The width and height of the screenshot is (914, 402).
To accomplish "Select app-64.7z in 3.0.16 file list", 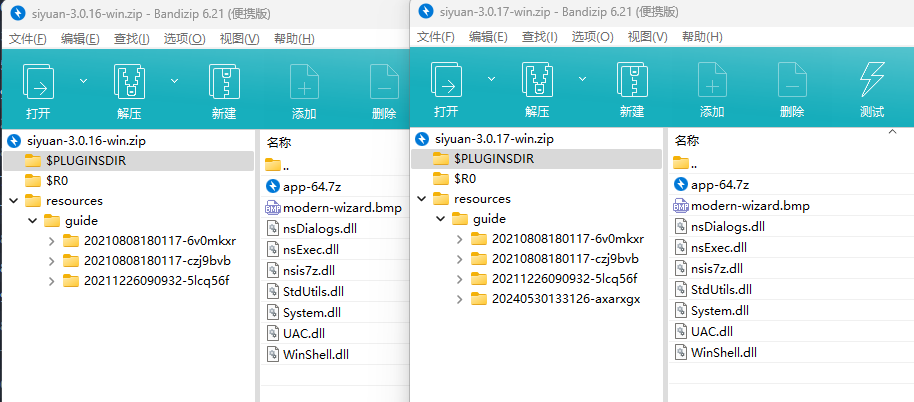I will [x=312, y=187].
